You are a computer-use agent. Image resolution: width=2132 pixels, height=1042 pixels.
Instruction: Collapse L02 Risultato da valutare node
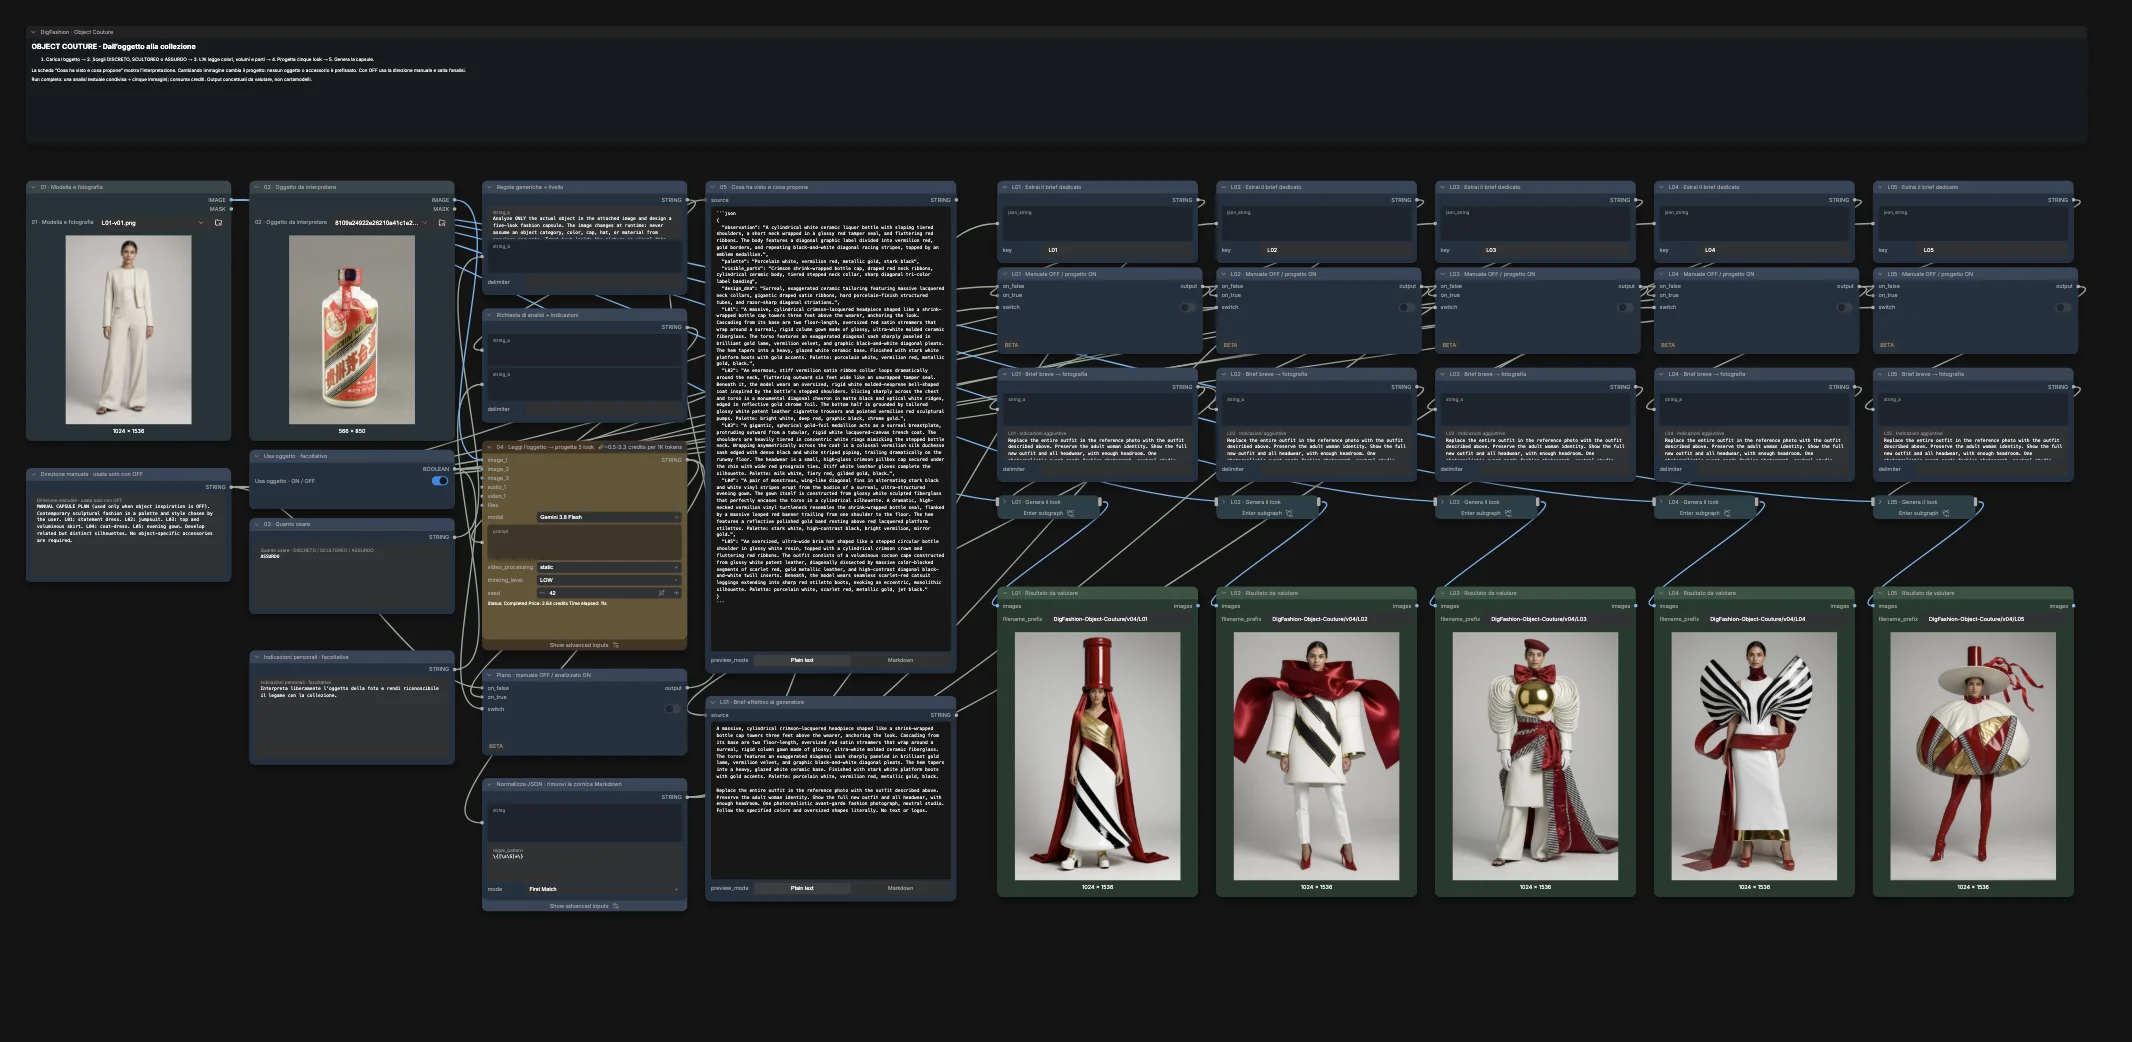point(1223,593)
